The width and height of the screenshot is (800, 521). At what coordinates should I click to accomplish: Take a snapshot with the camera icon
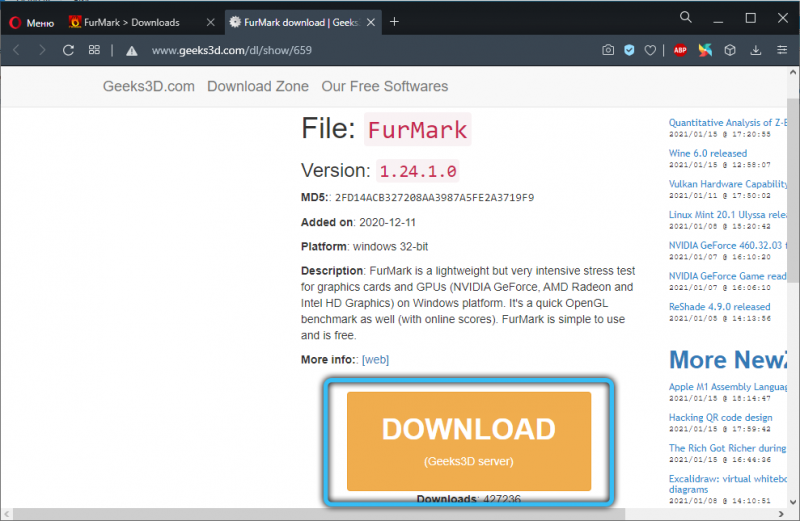(x=608, y=50)
